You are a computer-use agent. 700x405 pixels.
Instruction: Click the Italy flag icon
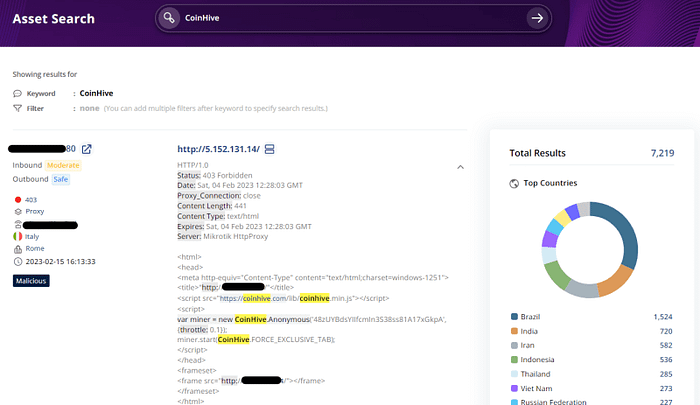click(x=18, y=236)
